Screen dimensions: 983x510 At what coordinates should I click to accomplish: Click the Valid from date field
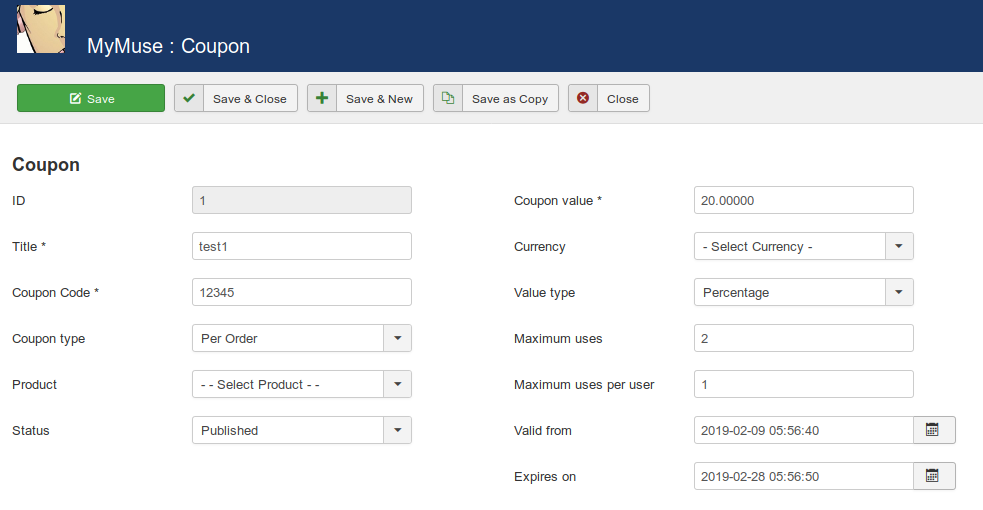pyautogui.click(x=804, y=430)
